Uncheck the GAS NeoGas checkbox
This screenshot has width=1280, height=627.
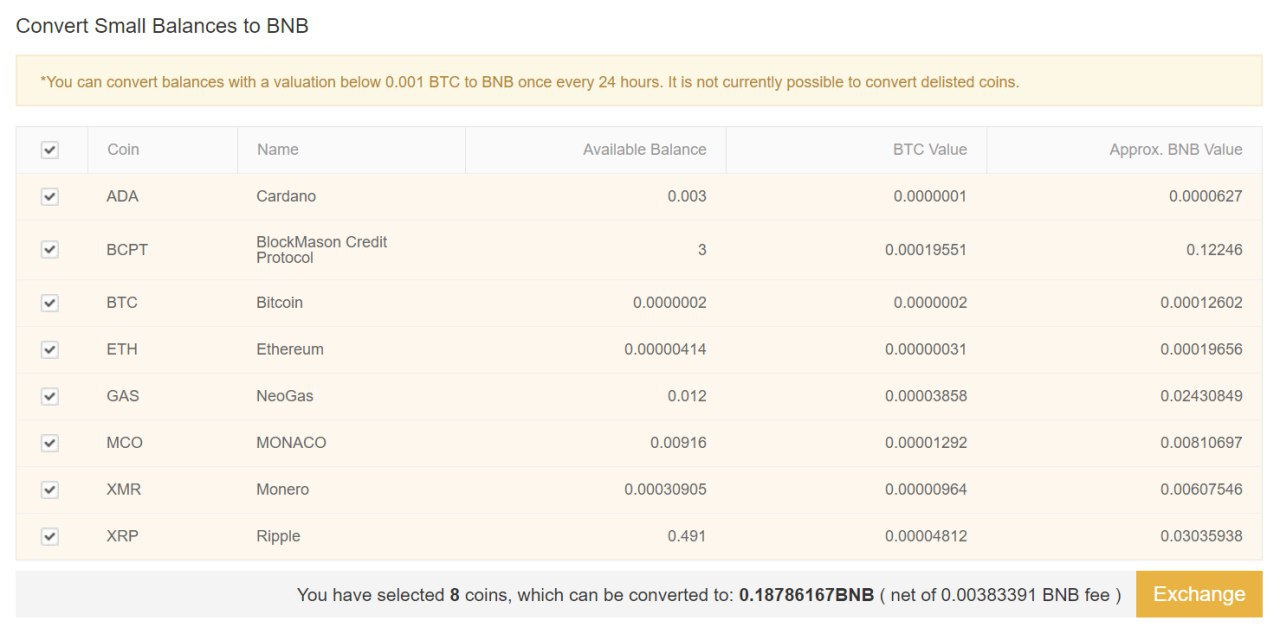(50, 397)
